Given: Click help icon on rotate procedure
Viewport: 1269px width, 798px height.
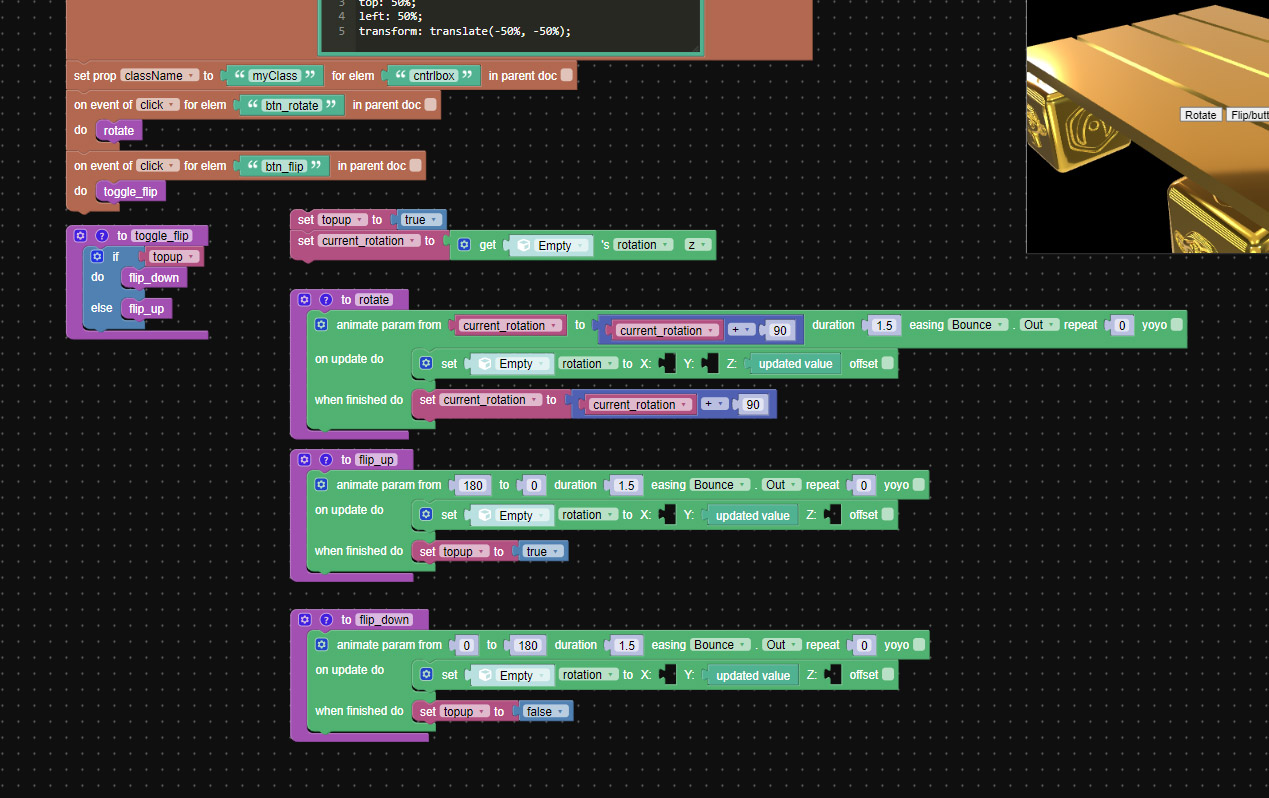Looking at the screenshot, I should 326,299.
